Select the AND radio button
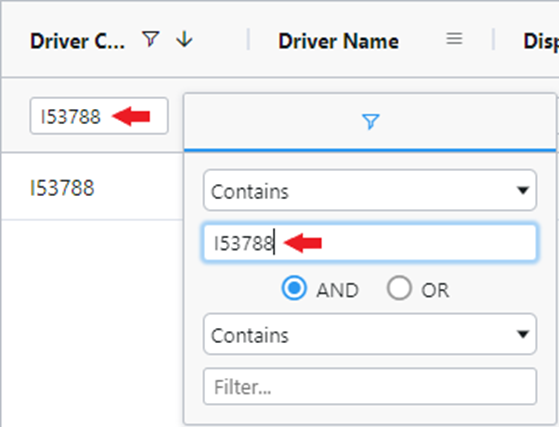Image resolution: width=559 pixels, height=427 pixels. click(294, 288)
